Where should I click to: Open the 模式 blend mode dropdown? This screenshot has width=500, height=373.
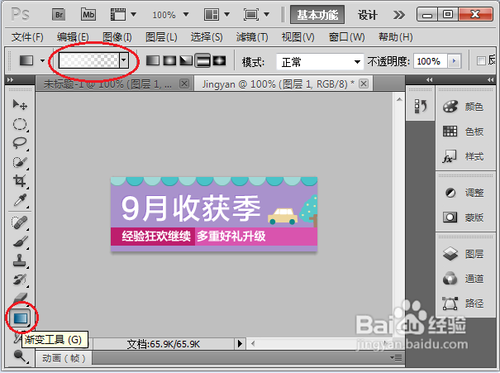tap(319, 62)
